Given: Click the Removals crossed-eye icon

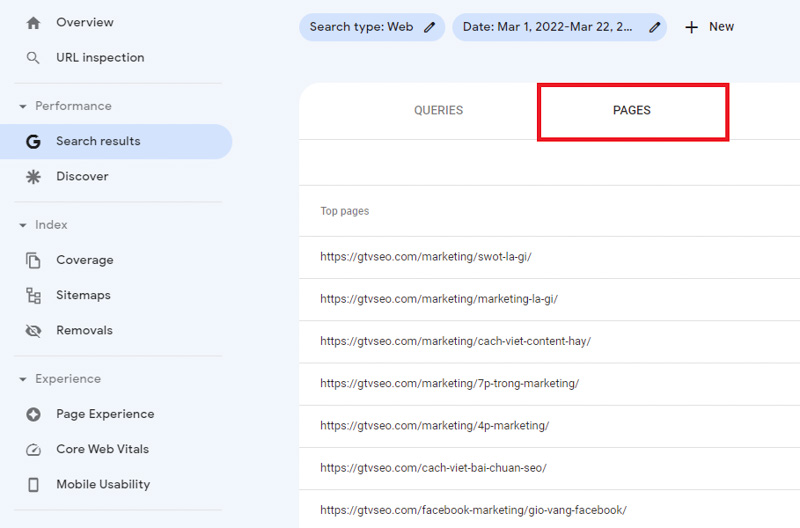Looking at the screenshot, I should (33, 331).
